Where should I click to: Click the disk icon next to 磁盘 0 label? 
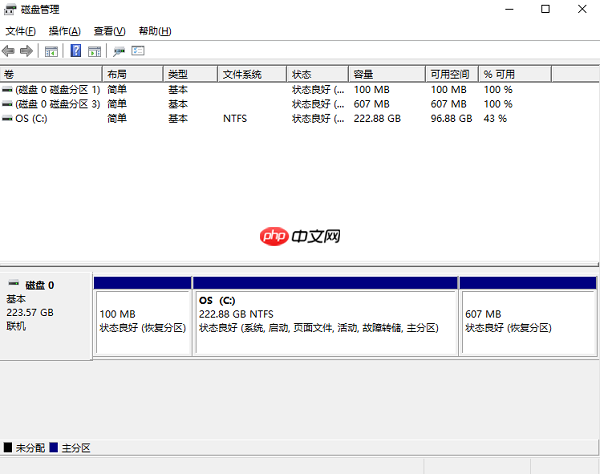click(x=14, y=283)
